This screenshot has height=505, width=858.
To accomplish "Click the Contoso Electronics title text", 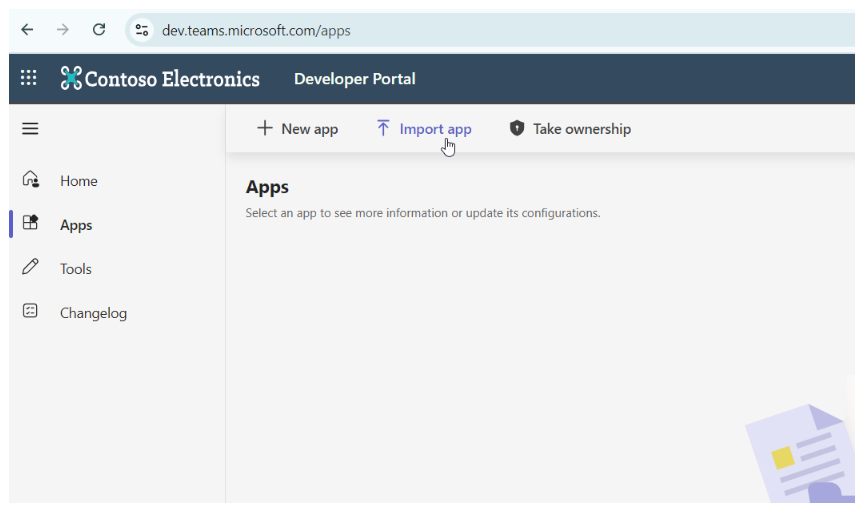I will (x=172, y=79).
